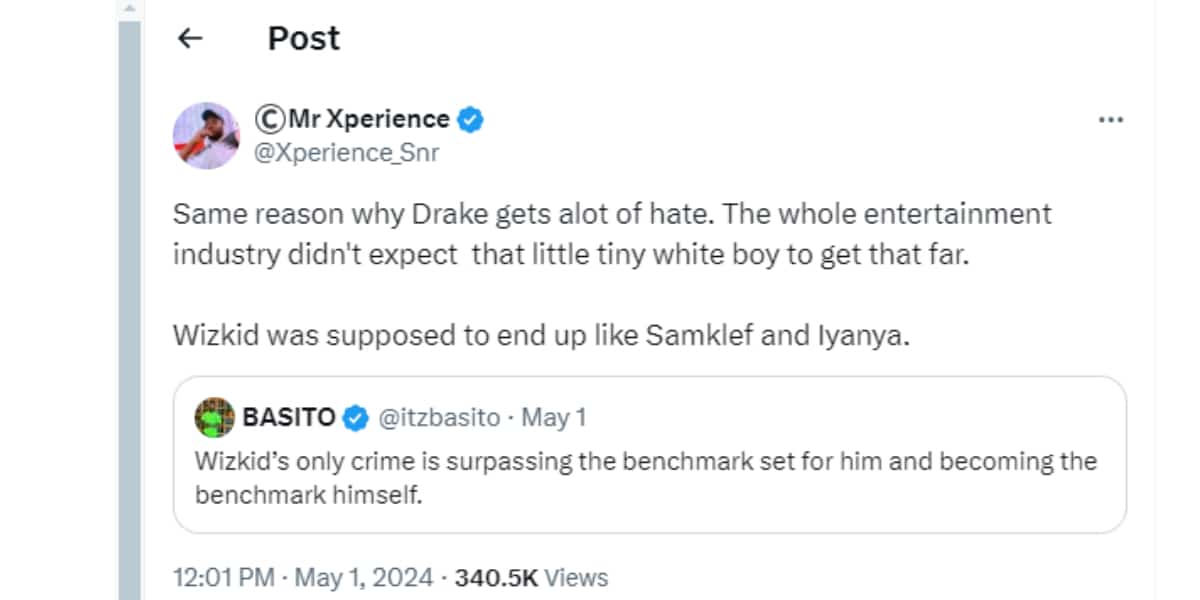The height and width of the screenshot is (600, 1200).
Task: Click the tweet text about Drake
Action: (612, 233)
